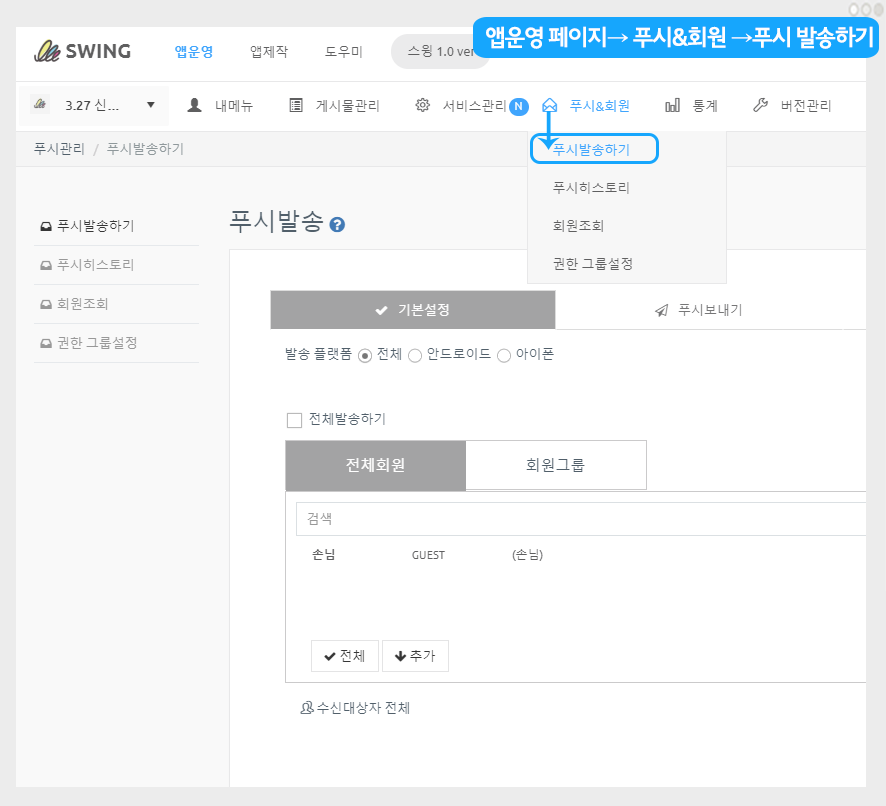This screenshot has height=806, width=886.
Task: Select the 전체 platform radio button
Action: [x=365, y=355]
